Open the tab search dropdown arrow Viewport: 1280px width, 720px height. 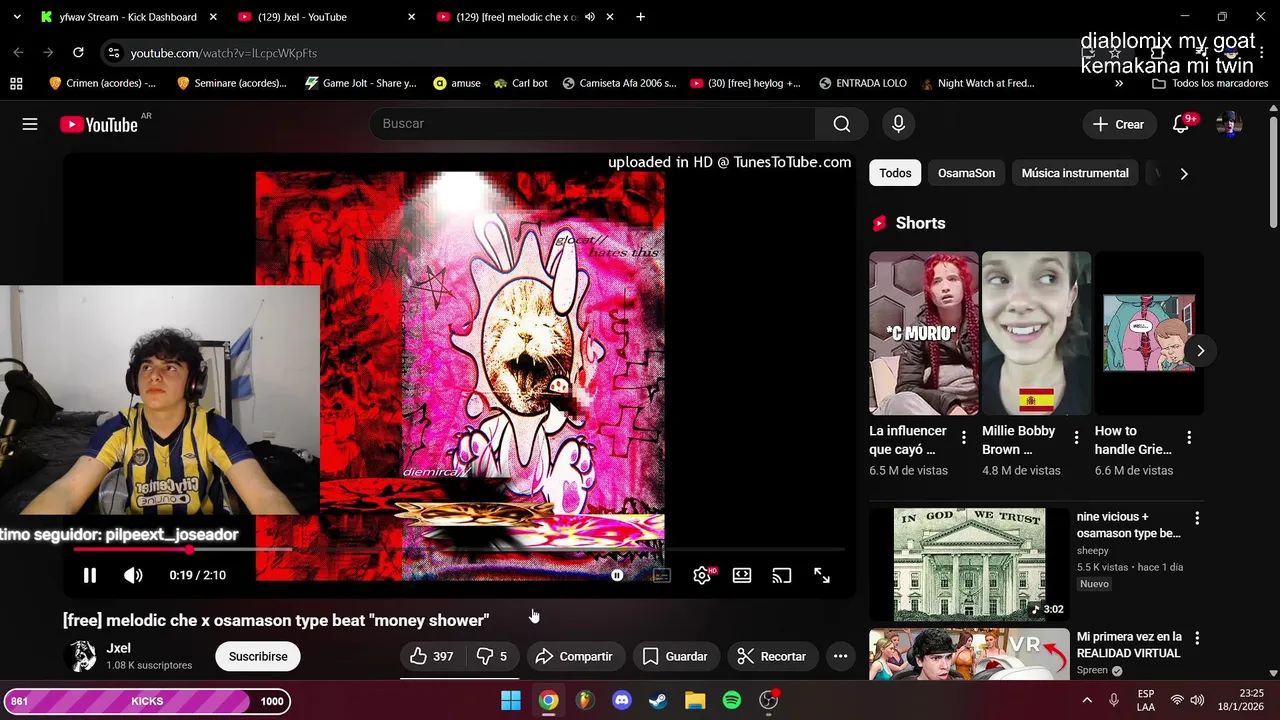click(x=16, y=17)
